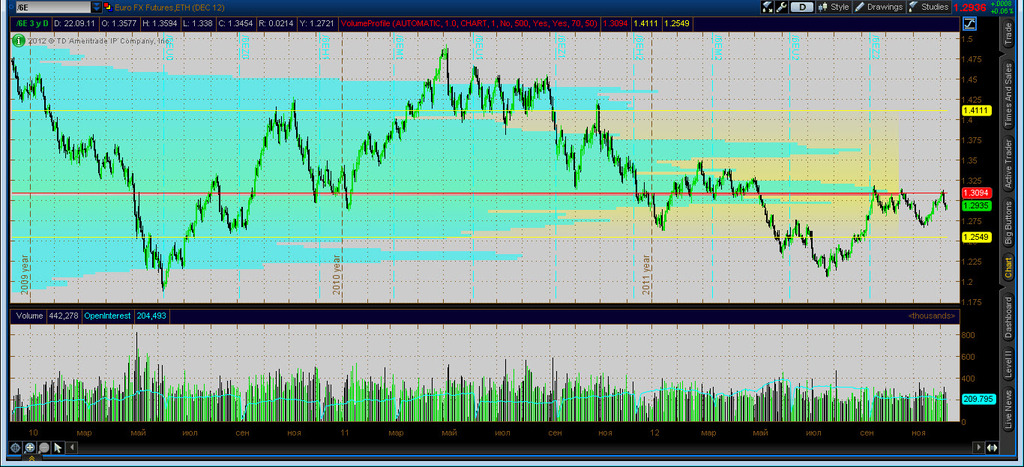Click the 1.2549 yellow price label
Screen dimensions: 1024x467
click(x=977, y=237)
